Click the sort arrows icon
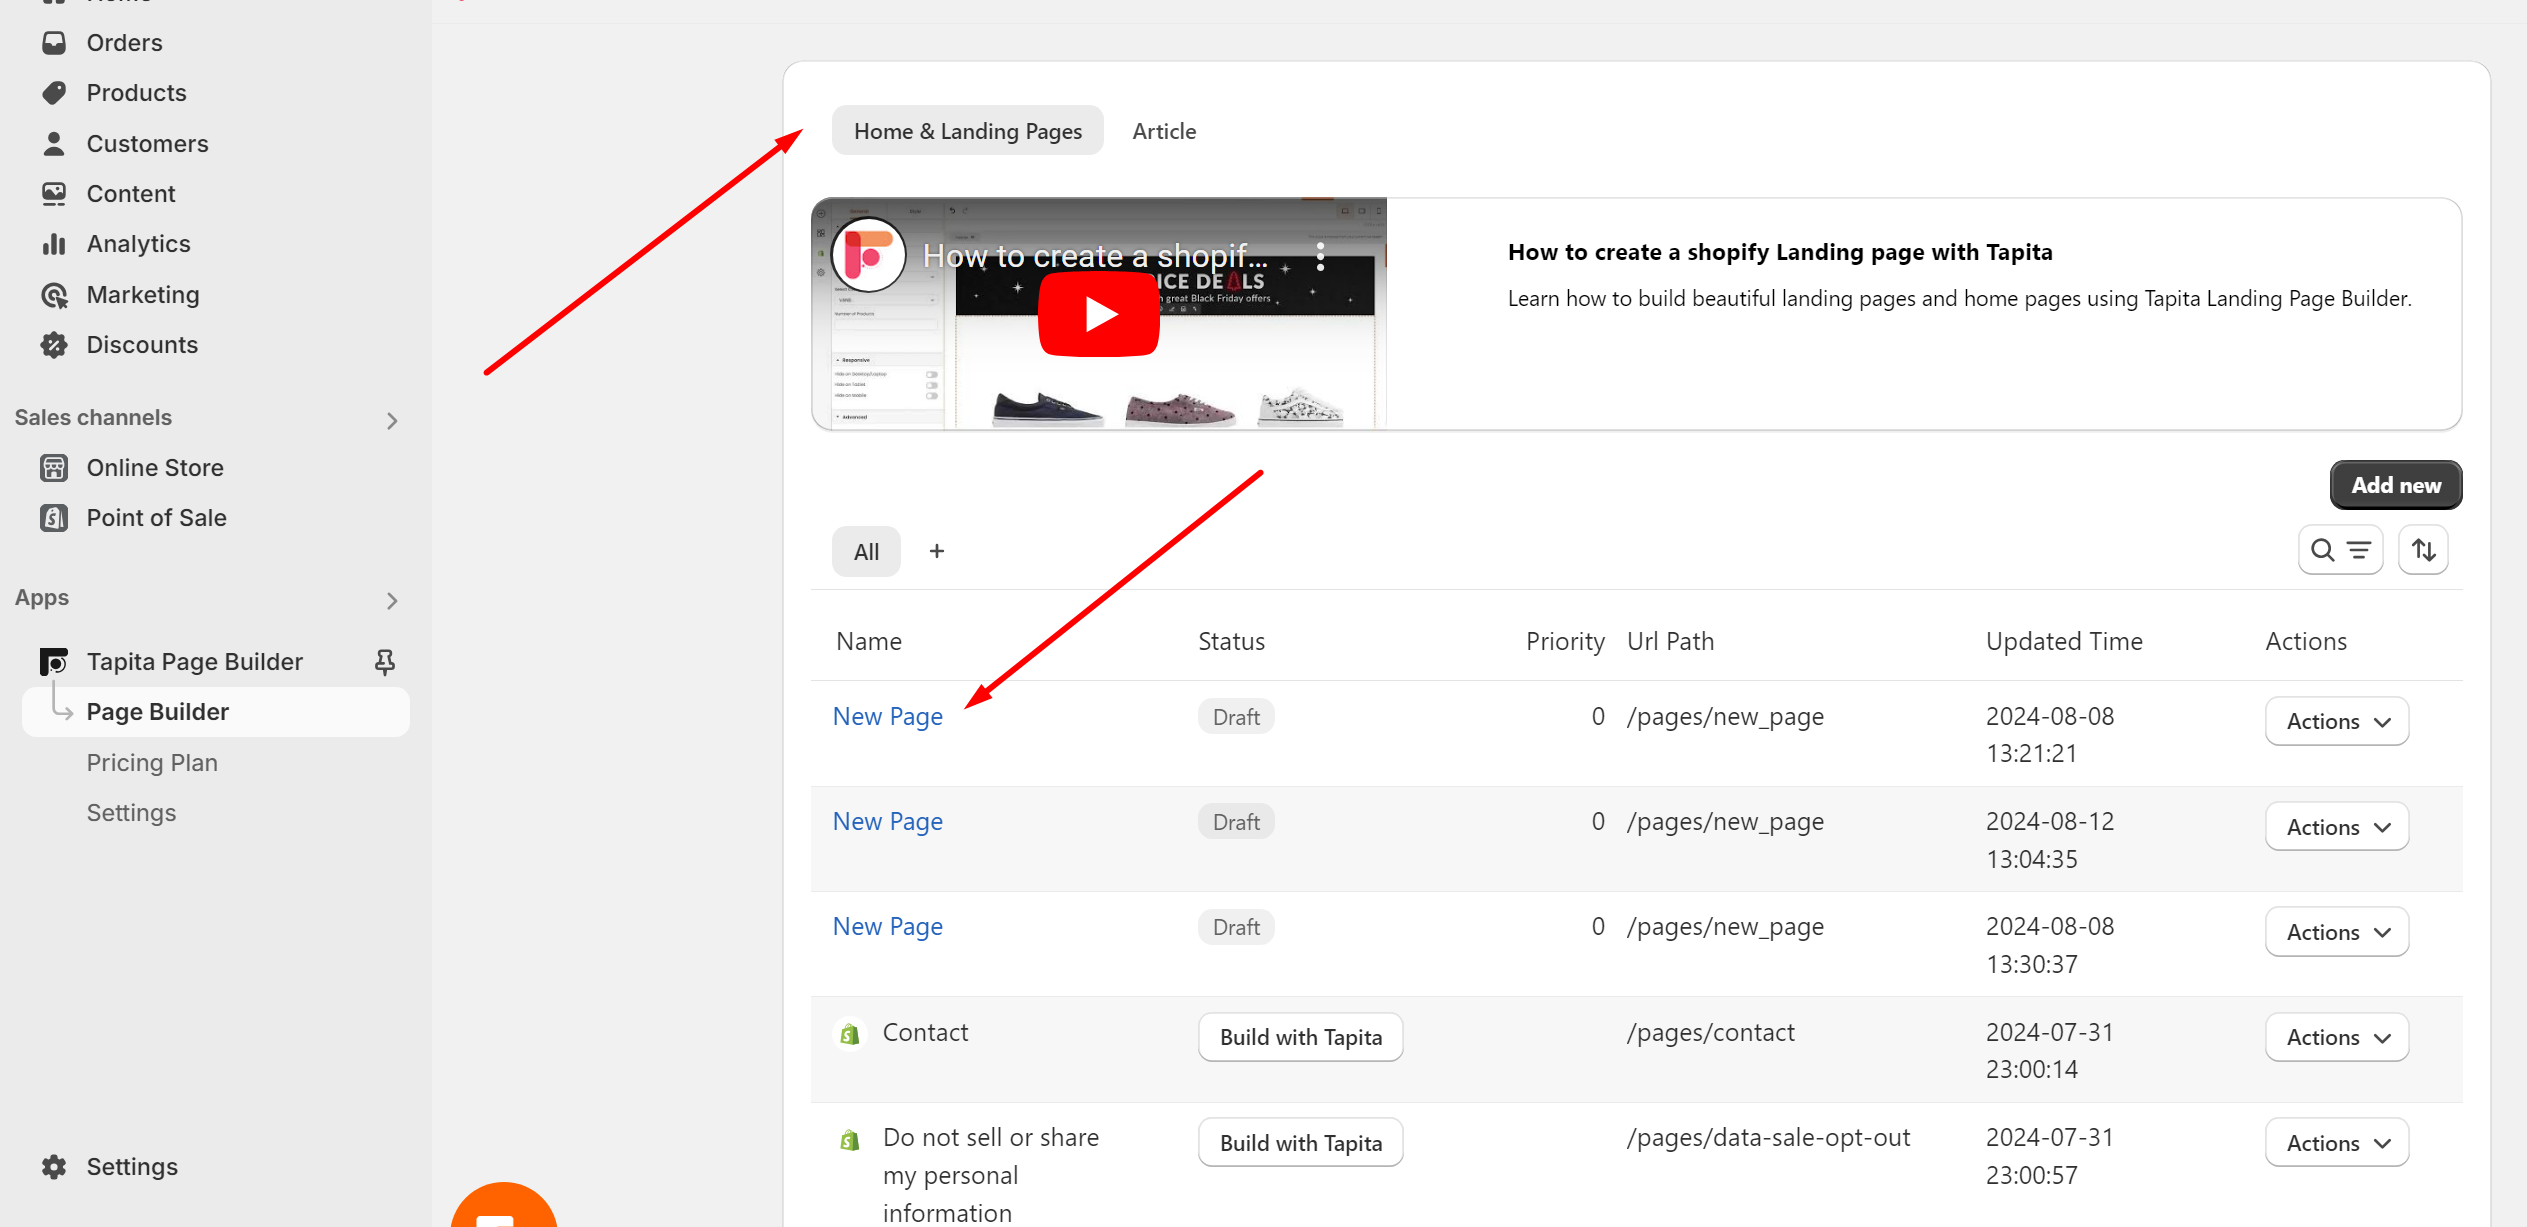The width and height of the screenshot is (2527, 1227). [2423, 550]
